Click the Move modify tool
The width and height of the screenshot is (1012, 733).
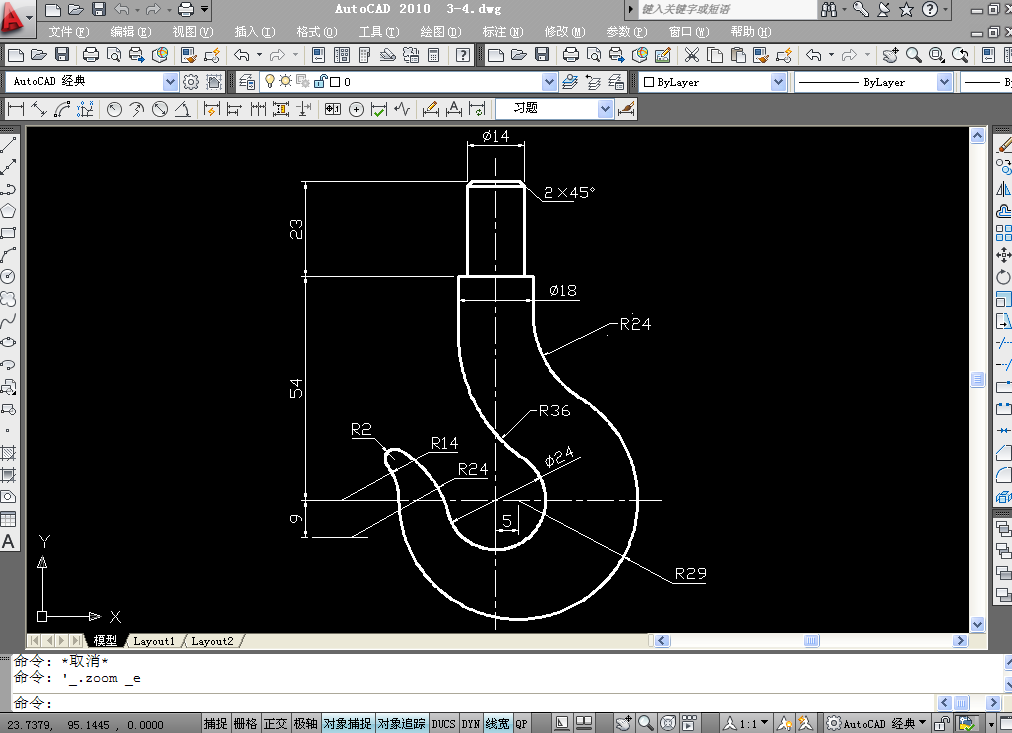coord(1003,255)
